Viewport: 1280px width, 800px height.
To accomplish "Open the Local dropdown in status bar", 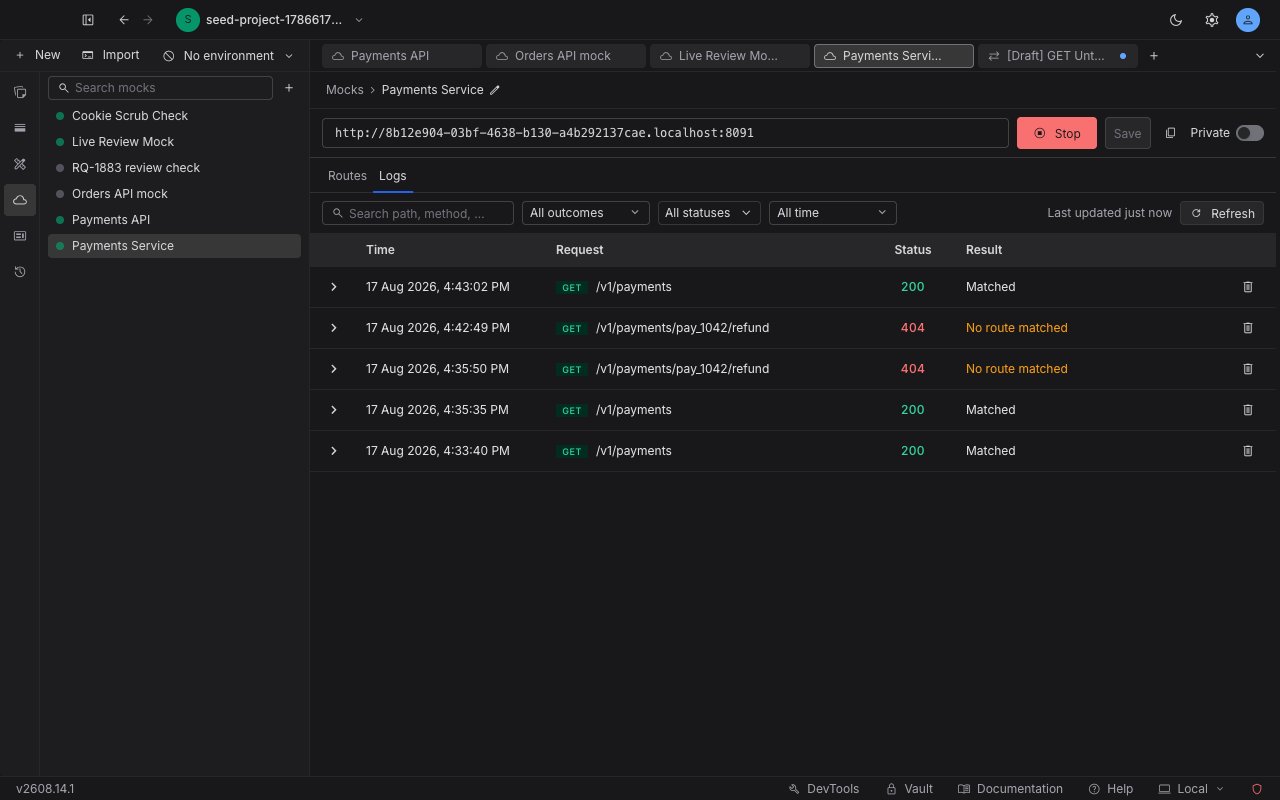I will pyautogui.click(x=1191, y=789).
